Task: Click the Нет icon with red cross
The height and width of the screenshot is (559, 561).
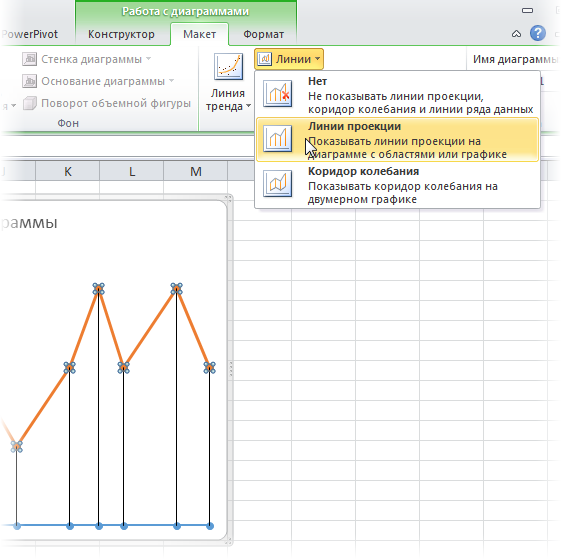Action: pyautogui.click(x=277, y=94)
